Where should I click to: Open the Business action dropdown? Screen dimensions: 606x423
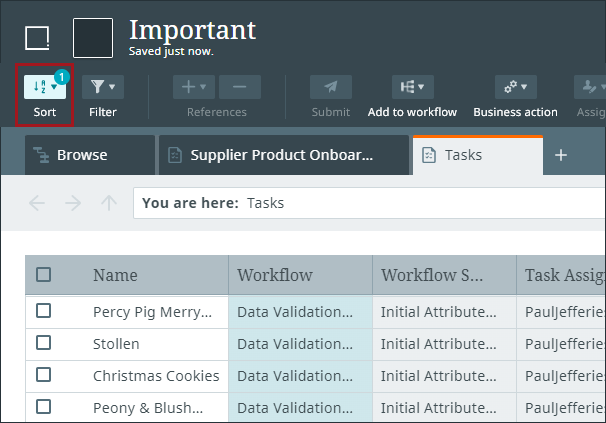pyautogui.click(x=515, y=88)
